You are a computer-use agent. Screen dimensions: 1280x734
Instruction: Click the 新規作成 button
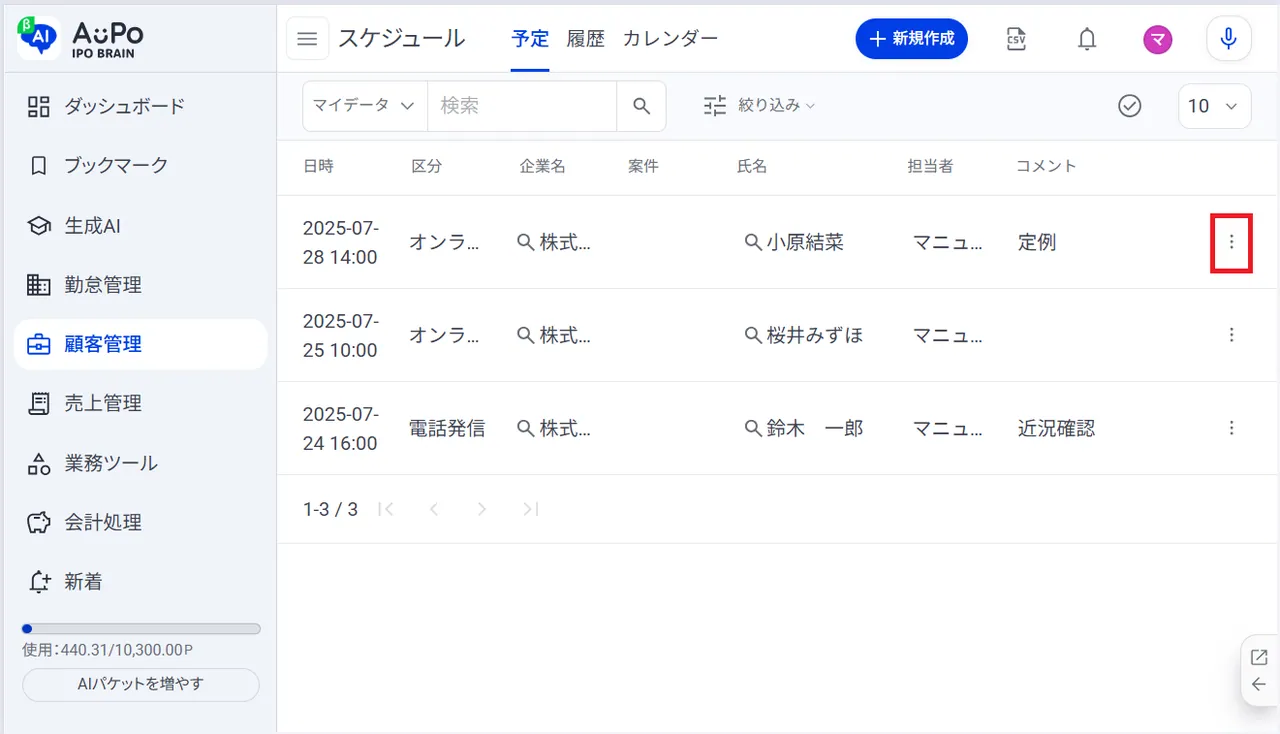911,39
